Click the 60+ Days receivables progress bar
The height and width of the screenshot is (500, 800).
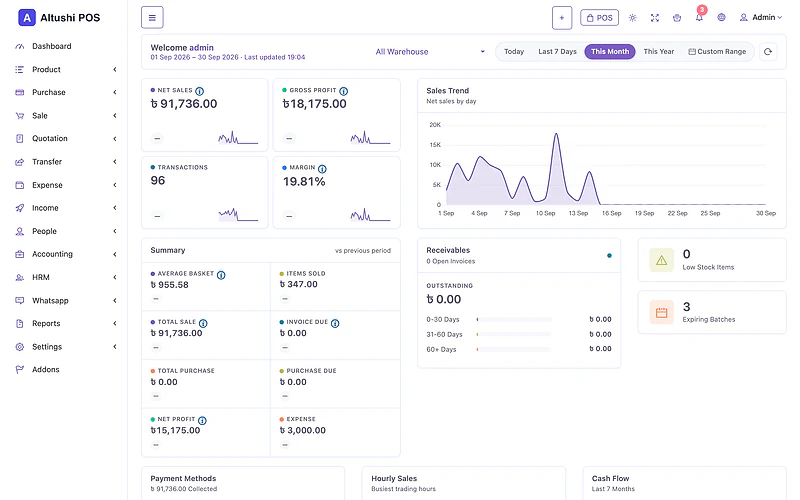pos(514,349)
